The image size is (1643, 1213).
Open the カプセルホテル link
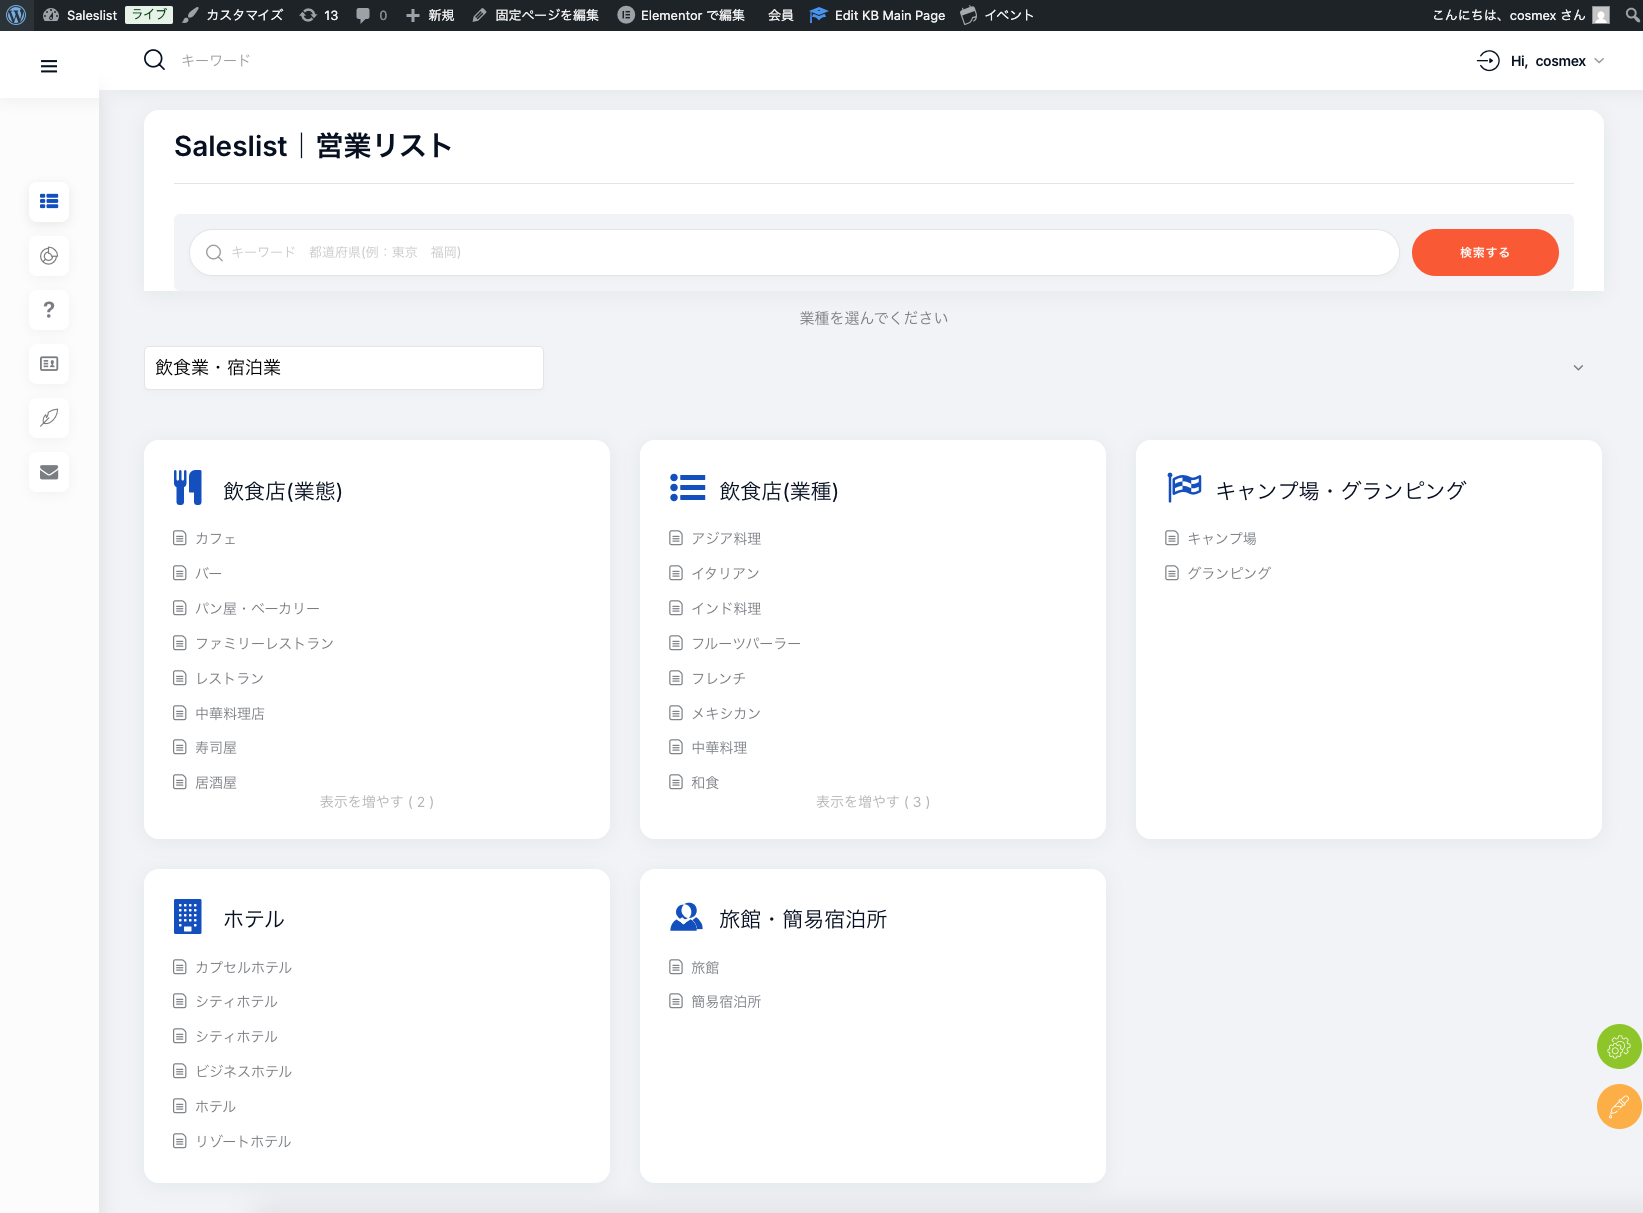(x=244, y=967)
